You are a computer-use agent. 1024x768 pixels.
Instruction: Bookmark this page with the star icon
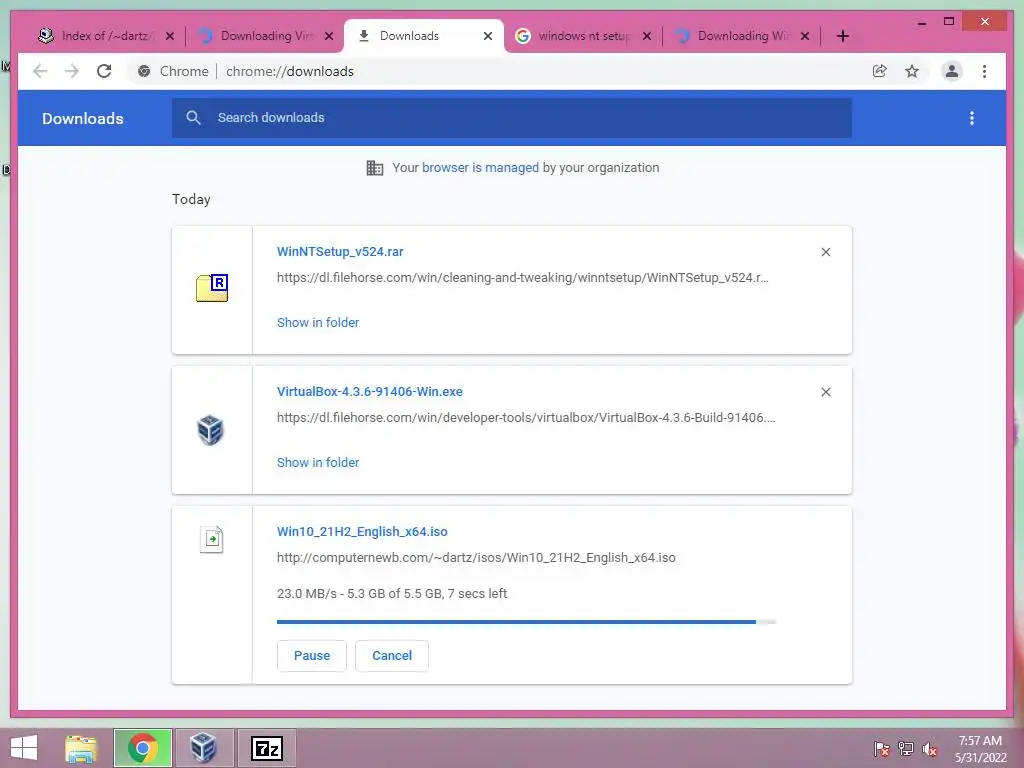912,71
